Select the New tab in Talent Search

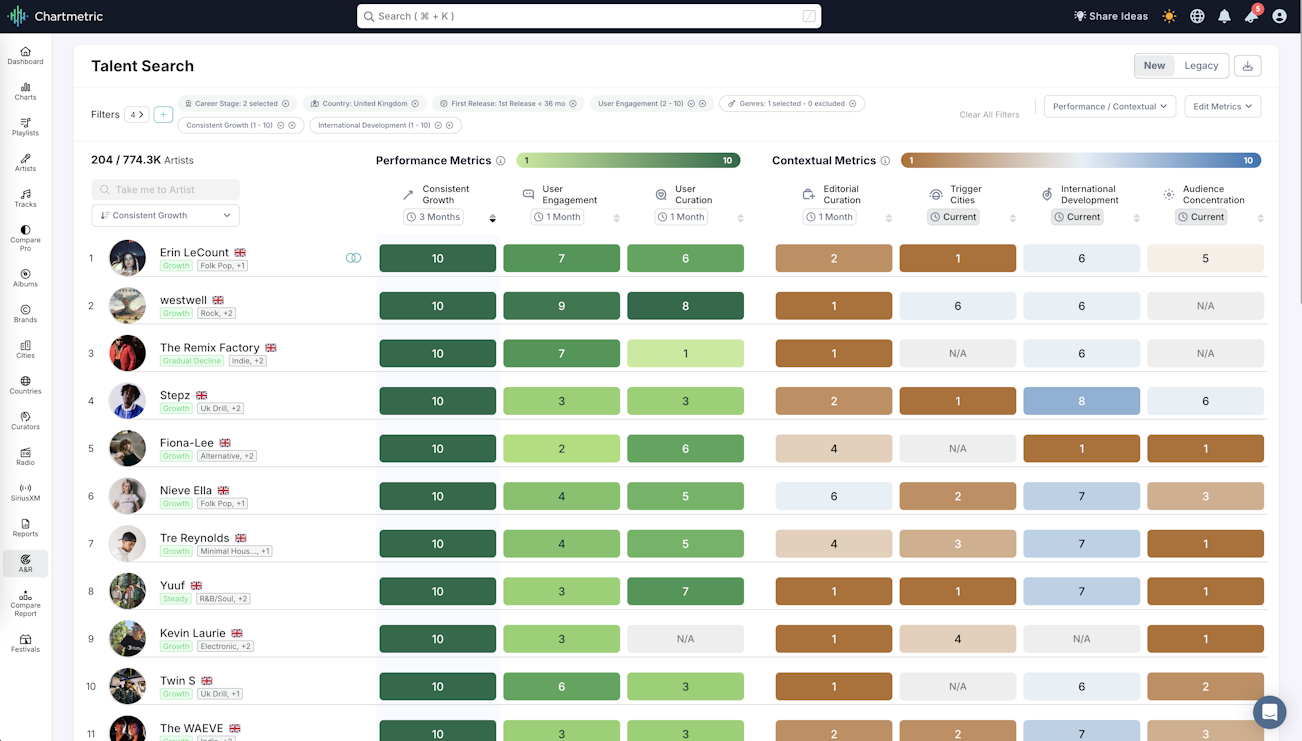pyautogui.click(x=1154, y=65)
